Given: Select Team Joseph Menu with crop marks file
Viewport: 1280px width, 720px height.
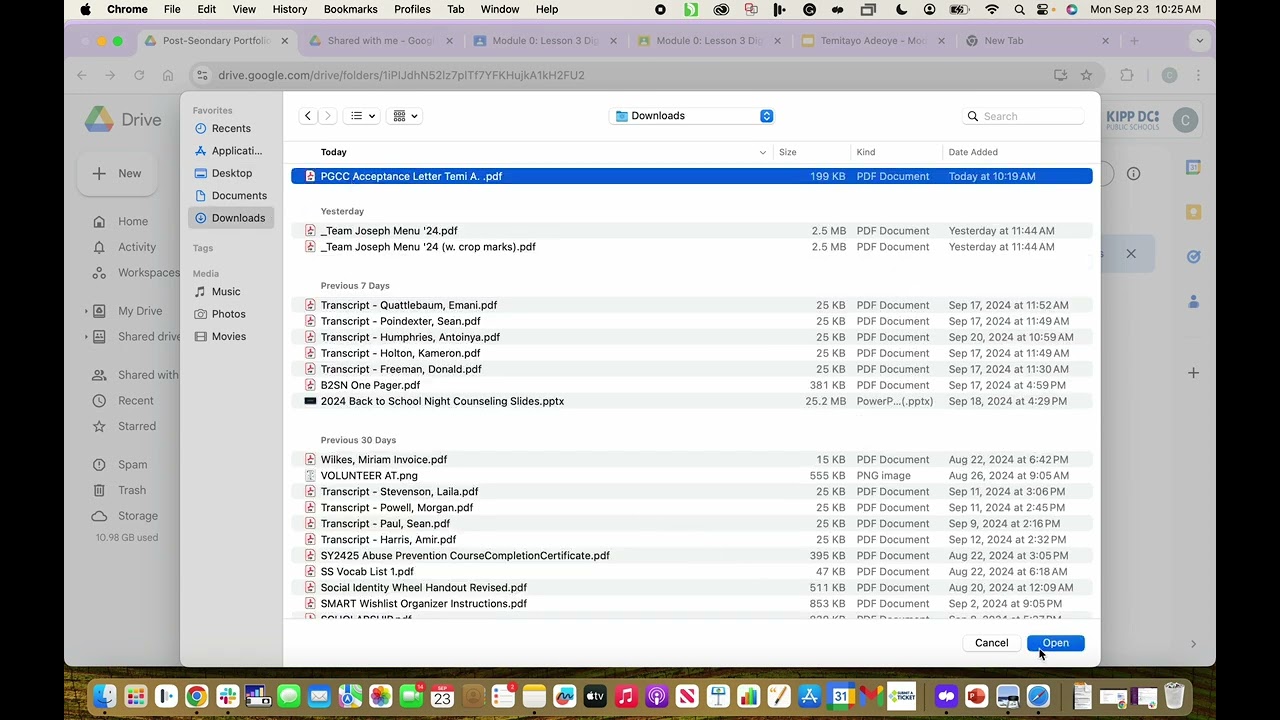Looking at the screenshot, I should point(691,247).
